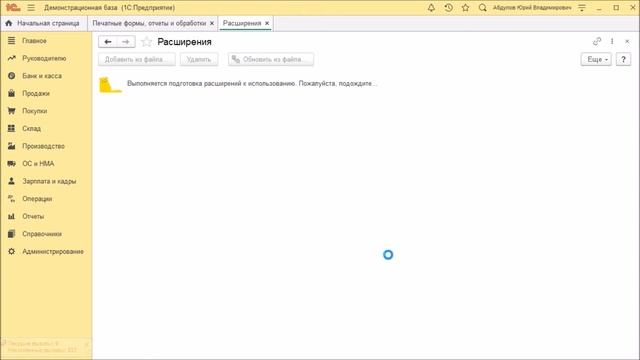Screen dimensions: 640x360
Task: Click Покупки cart icon
Action: coord(11,111)
